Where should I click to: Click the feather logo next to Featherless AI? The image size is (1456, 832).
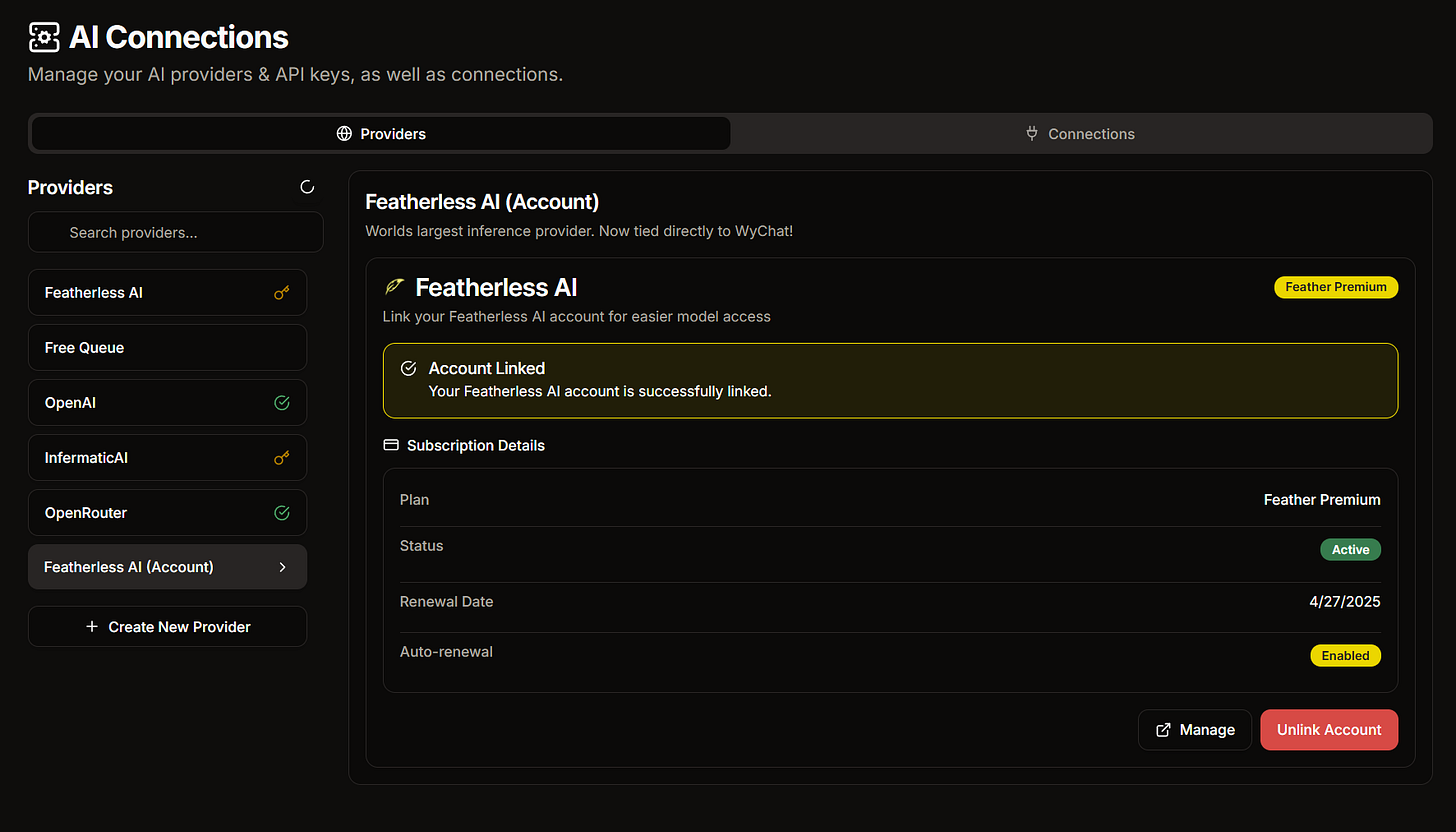[394, 287]
